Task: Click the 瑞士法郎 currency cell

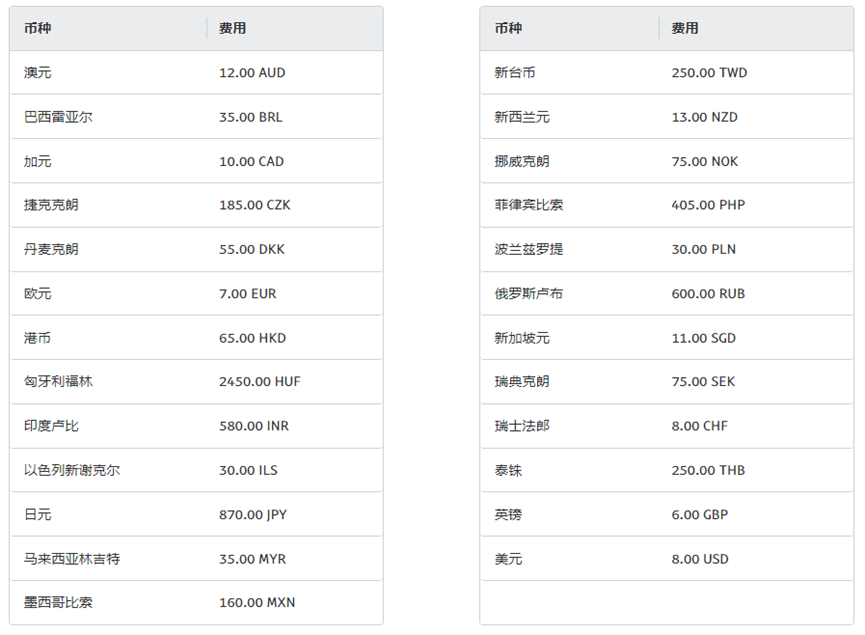Action: 522,425
